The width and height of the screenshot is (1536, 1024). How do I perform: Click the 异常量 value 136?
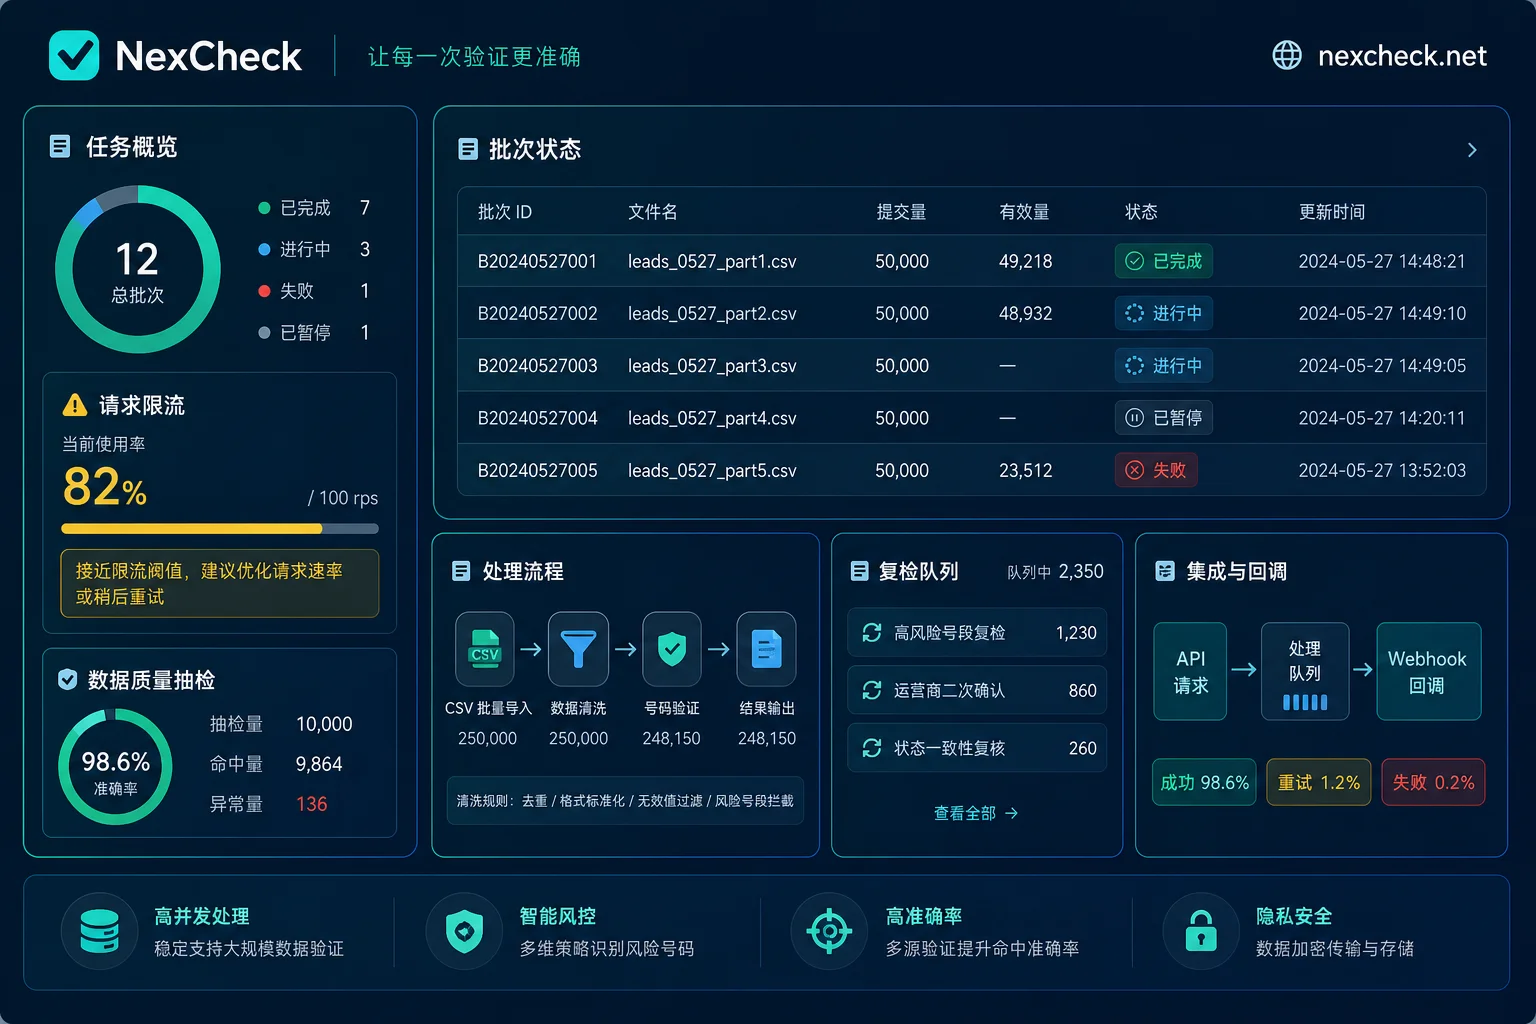(311, 804)
